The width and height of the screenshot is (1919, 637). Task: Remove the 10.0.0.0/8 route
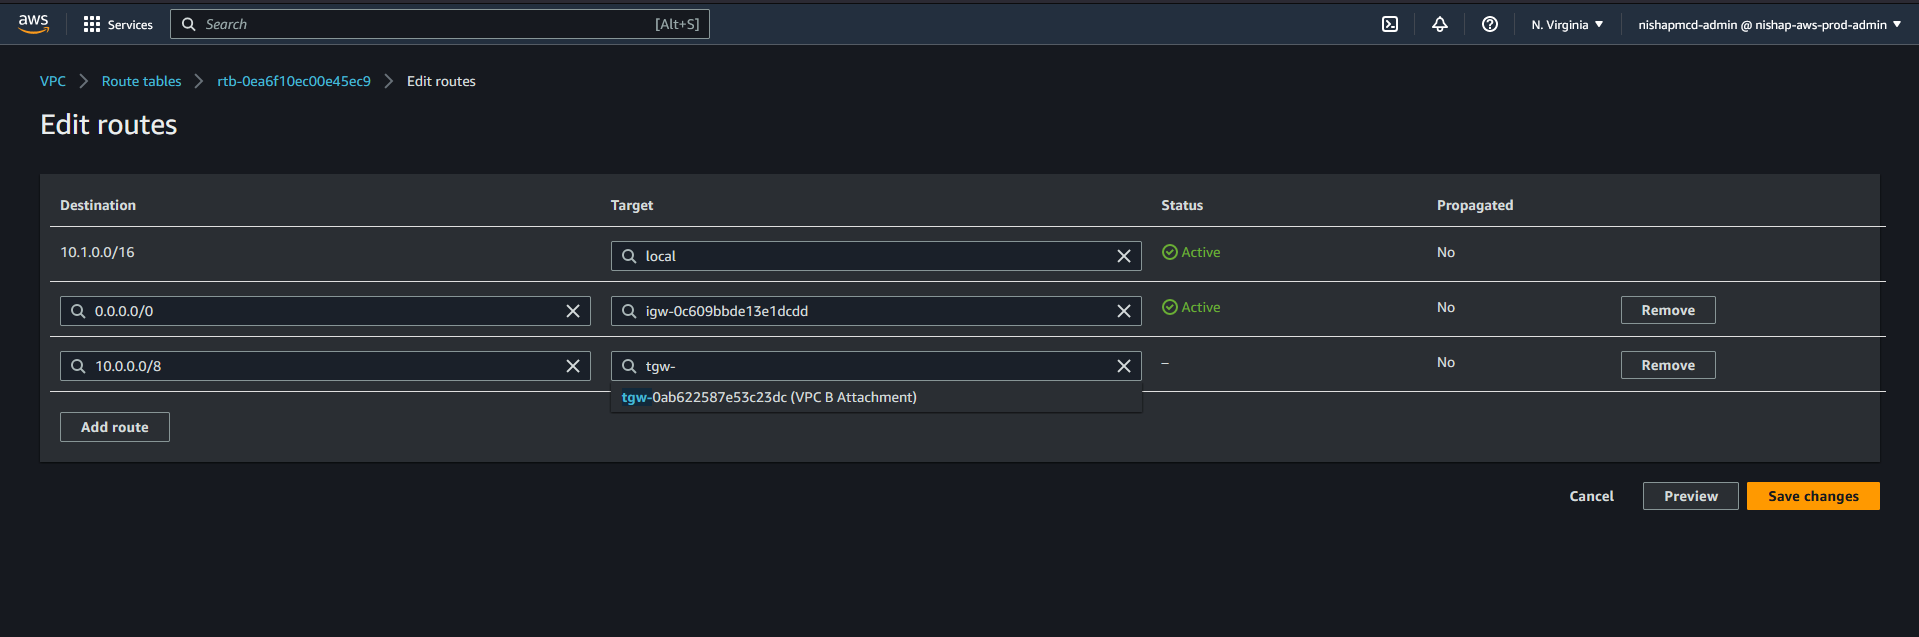coord(1667,365)
